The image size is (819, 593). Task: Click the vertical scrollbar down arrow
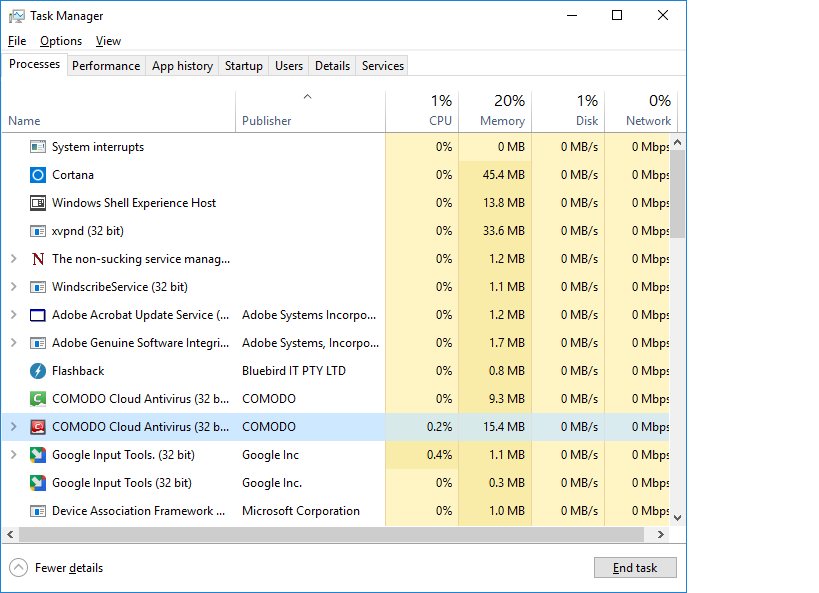tap(677, 518)
